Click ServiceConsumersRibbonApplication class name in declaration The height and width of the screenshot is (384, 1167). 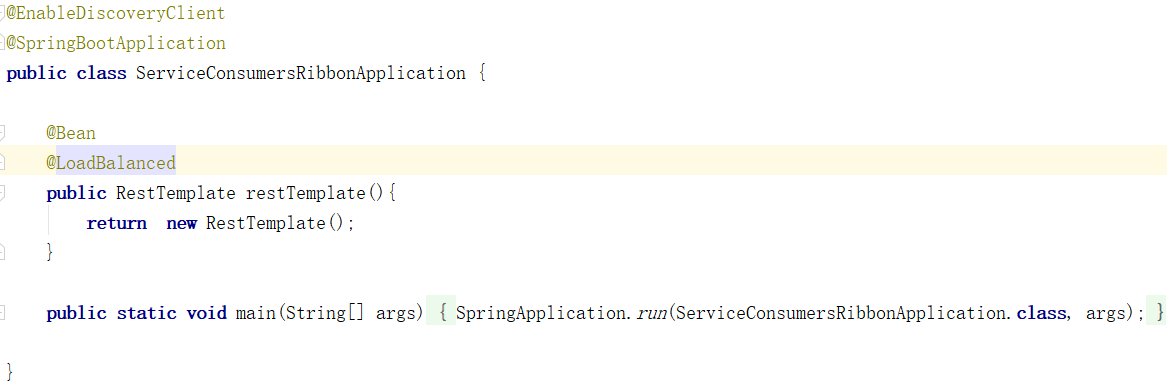tap(301, 74)
